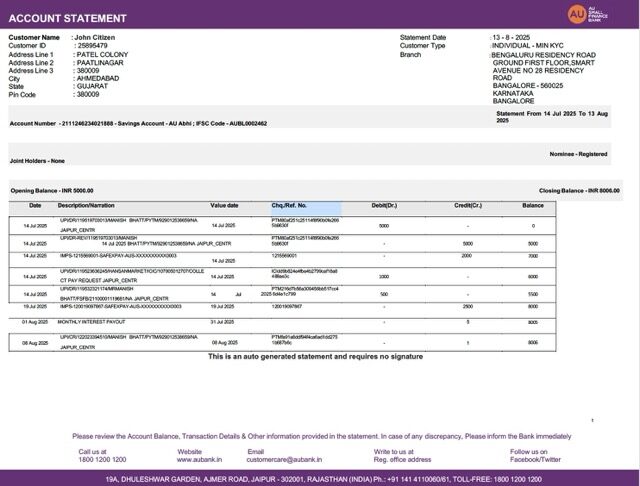Viewport: 640px width, 486px height.
Task: Click the Joint Holders - None text
Action: click(x=37, y=161)
